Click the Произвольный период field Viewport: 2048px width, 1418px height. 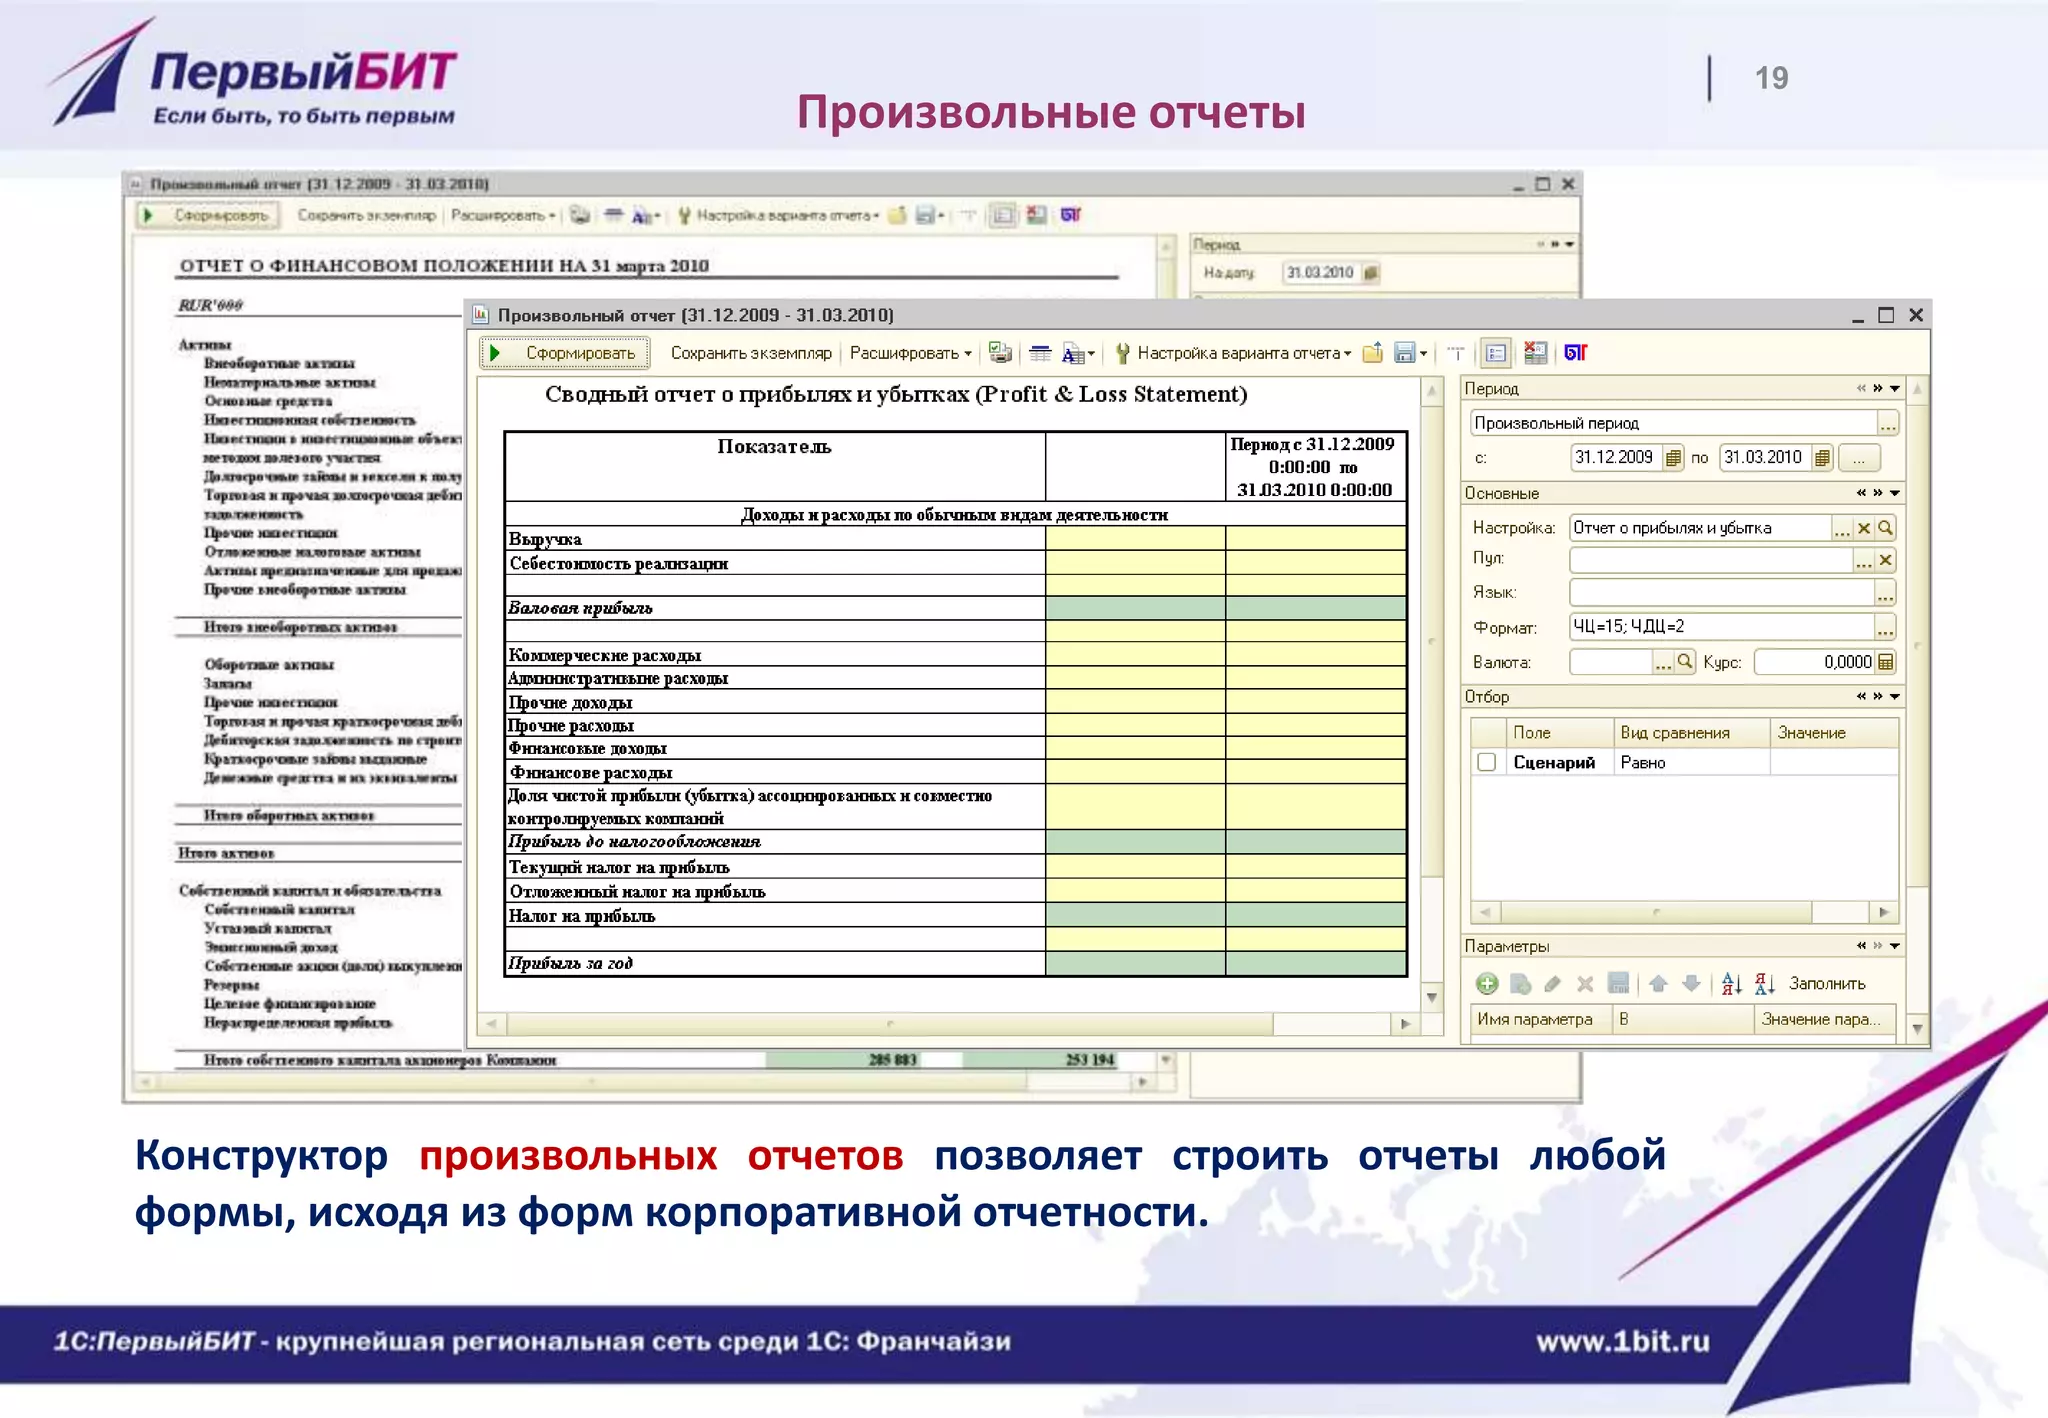pos(1674,423)
